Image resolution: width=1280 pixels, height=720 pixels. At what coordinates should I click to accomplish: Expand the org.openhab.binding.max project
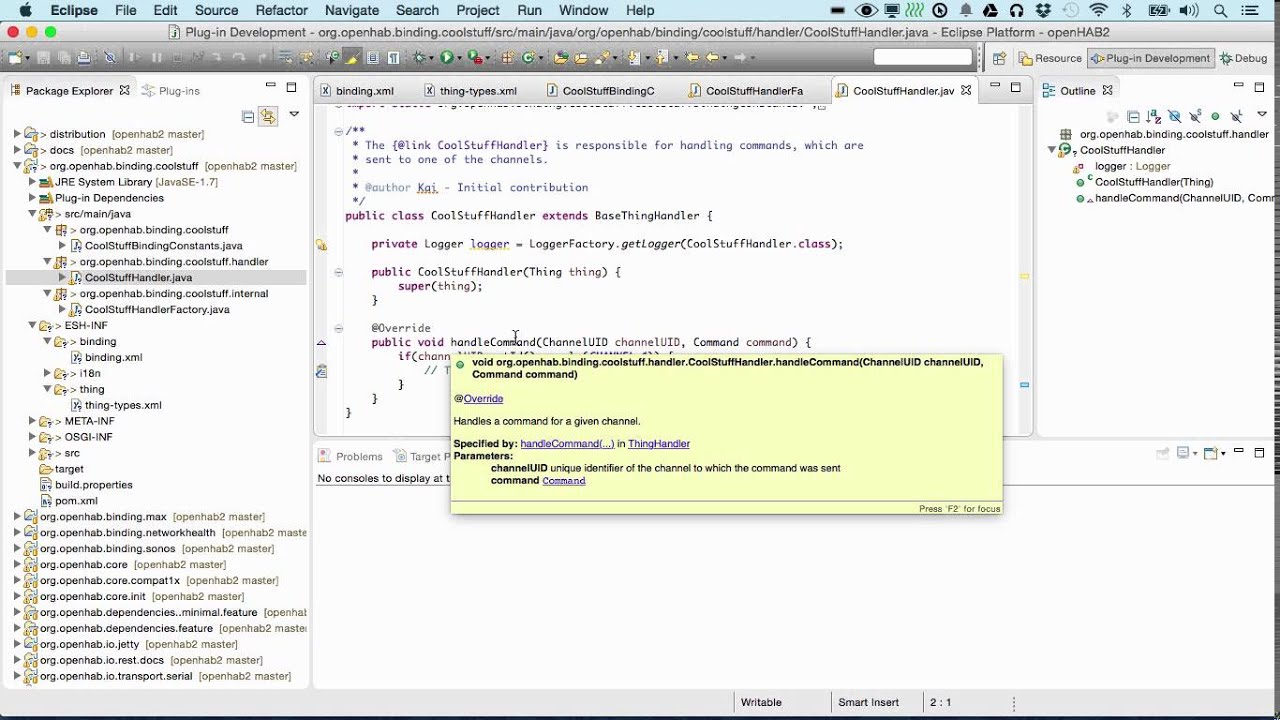(x=17, y=517)
